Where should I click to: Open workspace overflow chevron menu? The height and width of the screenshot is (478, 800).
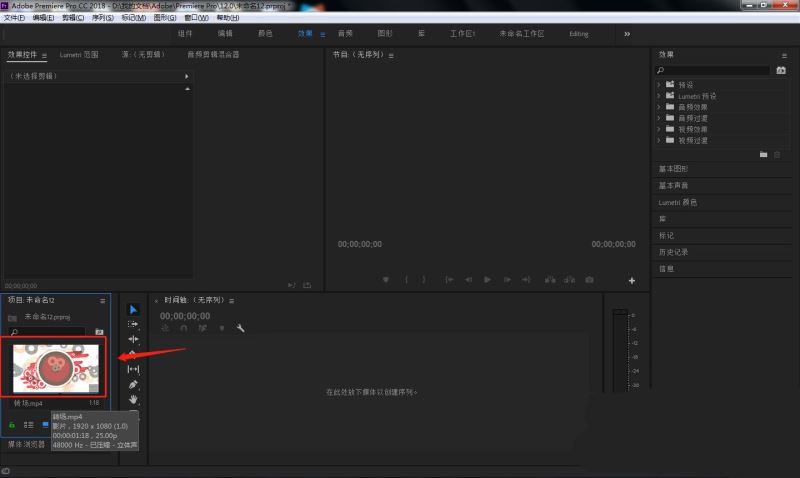tap(627, 34)
